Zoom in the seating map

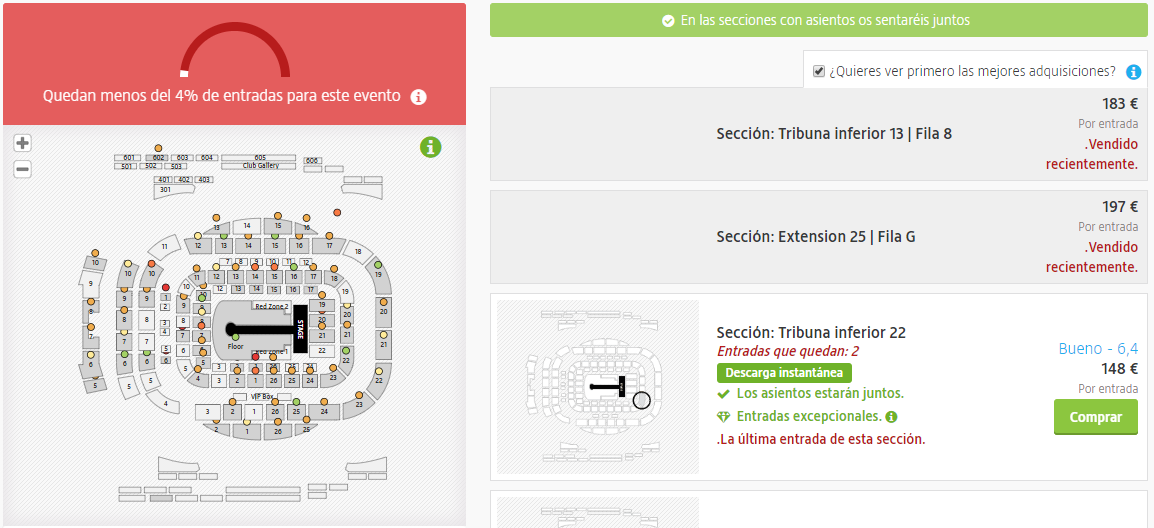(23, 143)
